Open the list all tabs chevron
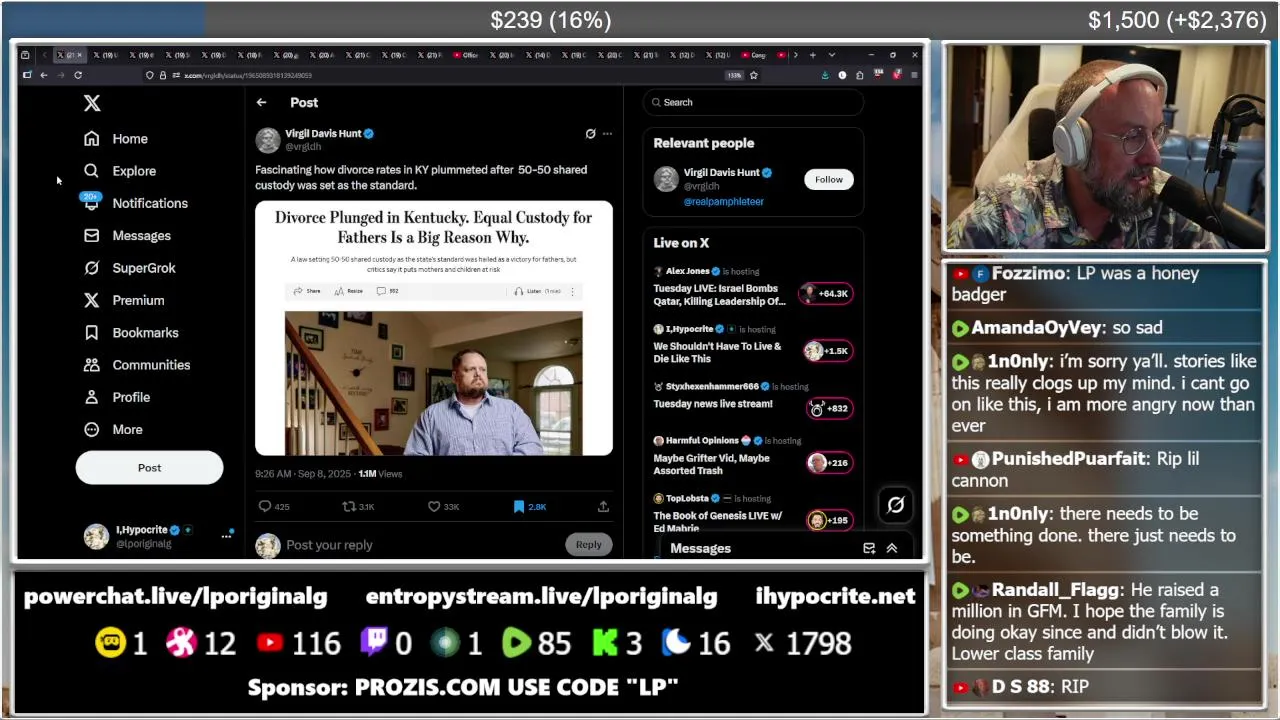This screenshot has width=1280, height=720. point(831,55)
